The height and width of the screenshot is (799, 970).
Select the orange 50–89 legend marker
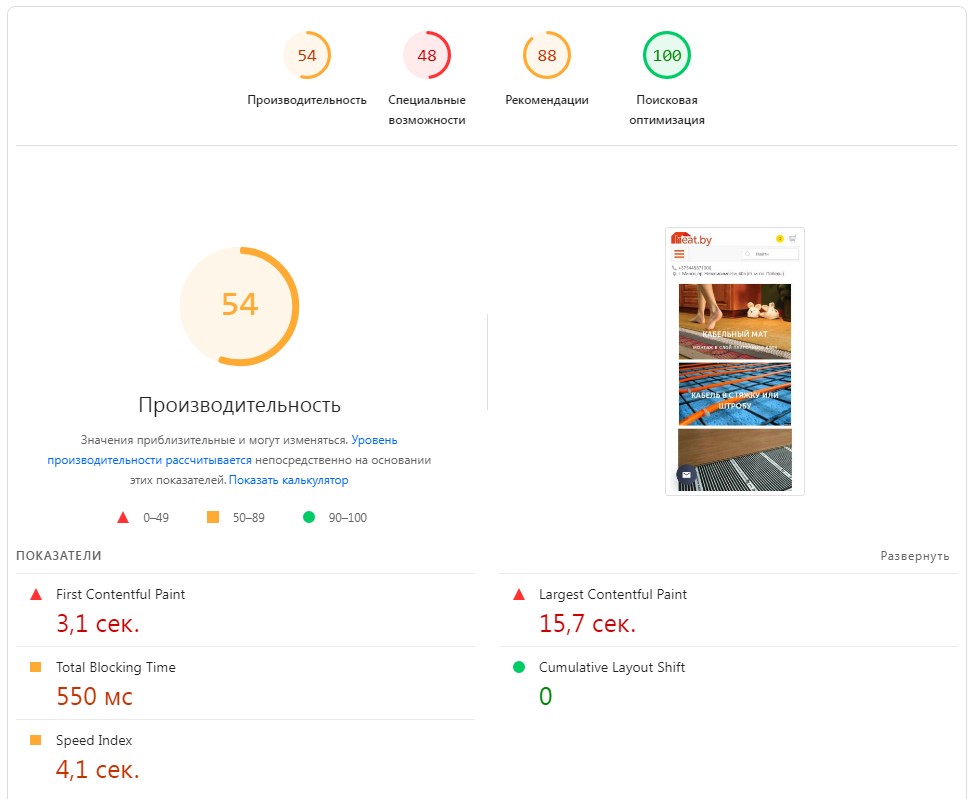pyautogui.click(x=213, y=517)
